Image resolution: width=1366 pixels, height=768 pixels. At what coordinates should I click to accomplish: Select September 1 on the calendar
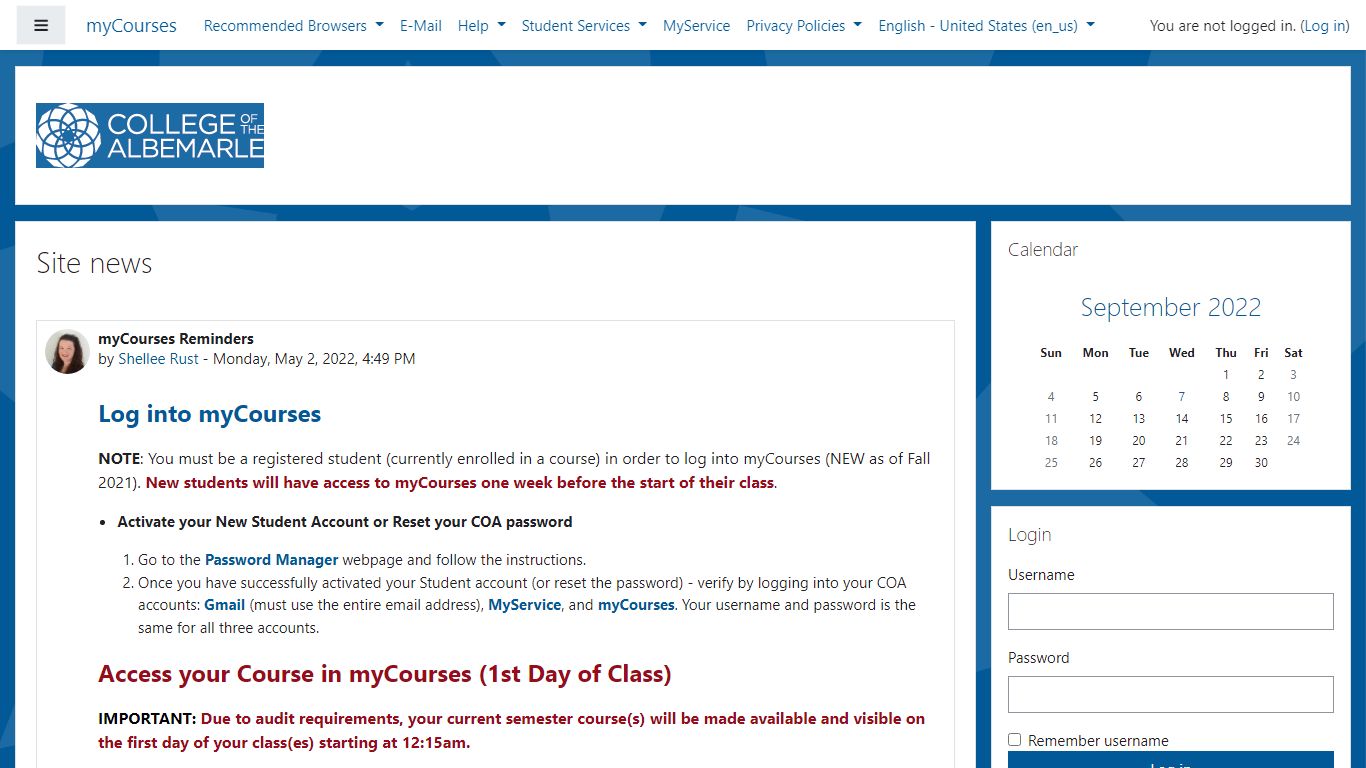(x=1226, y=374)
